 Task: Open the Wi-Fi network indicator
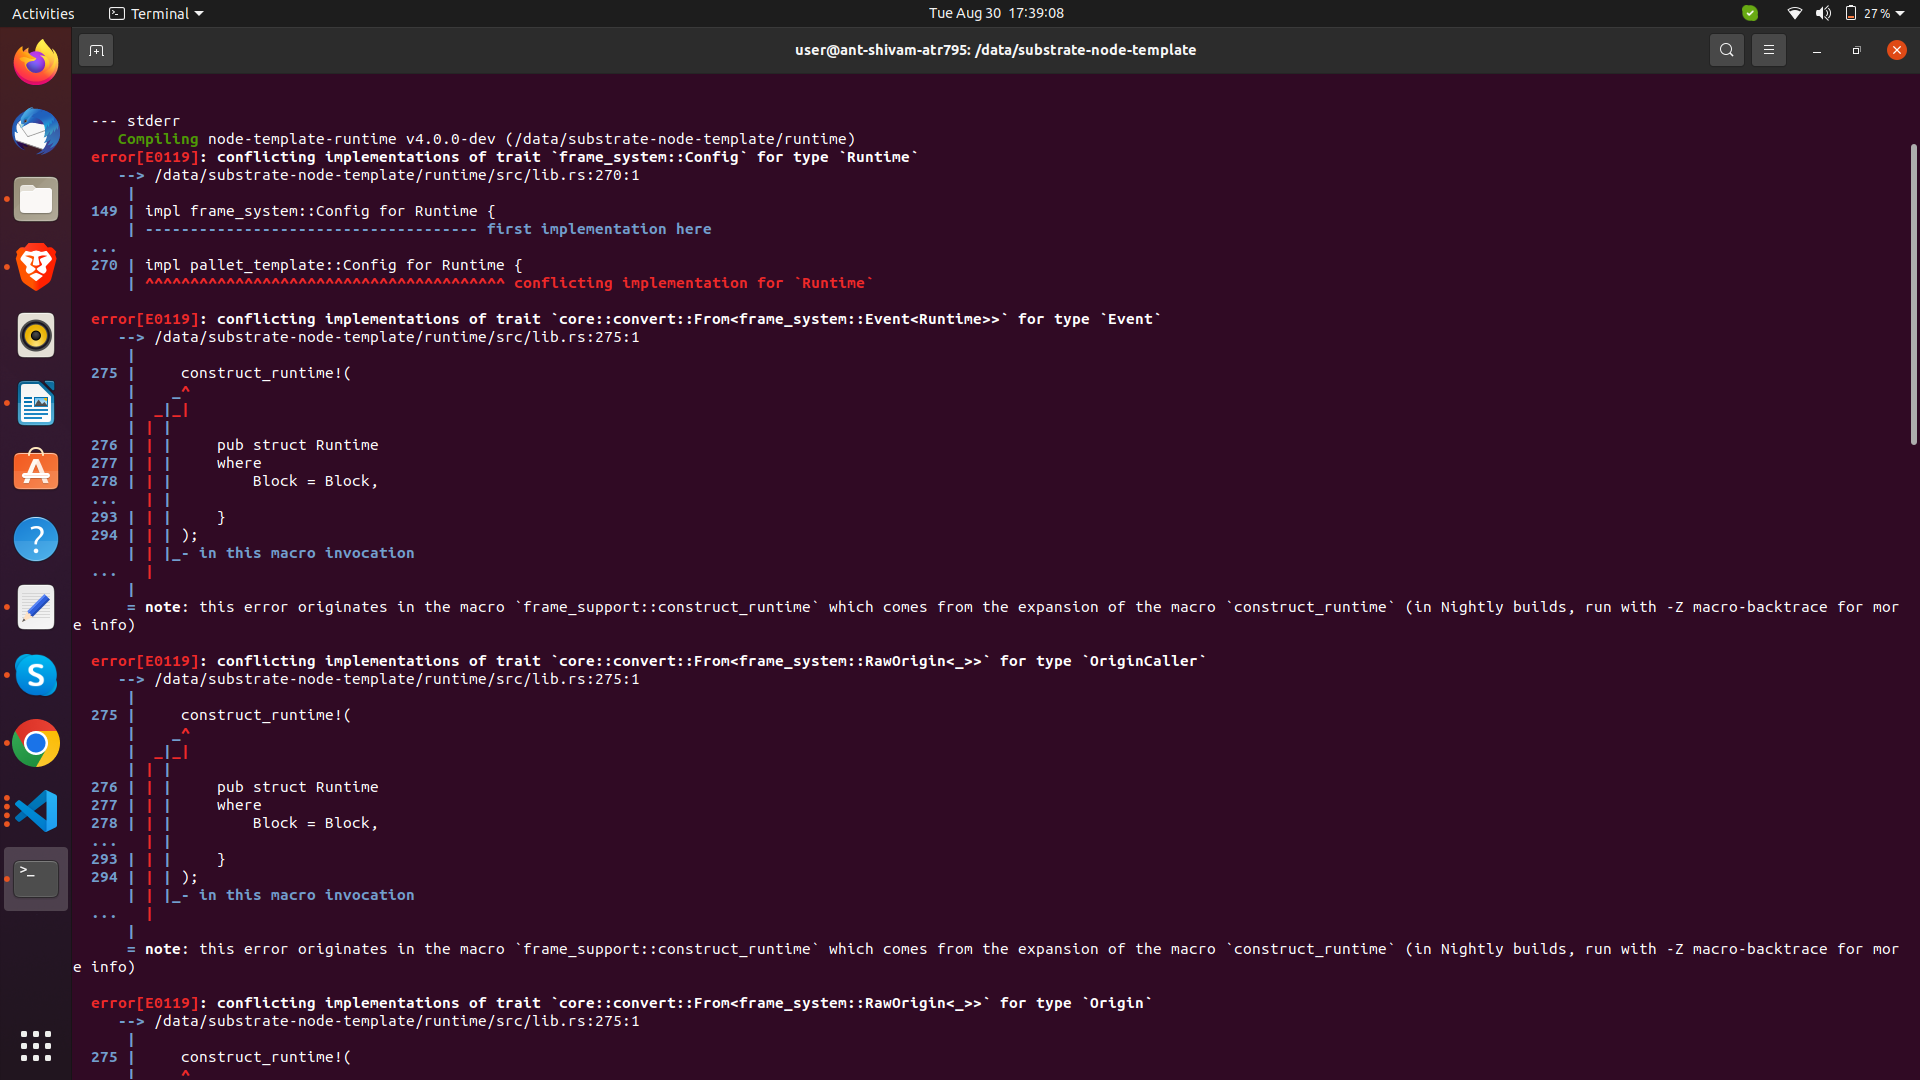tap(1795, 13)
